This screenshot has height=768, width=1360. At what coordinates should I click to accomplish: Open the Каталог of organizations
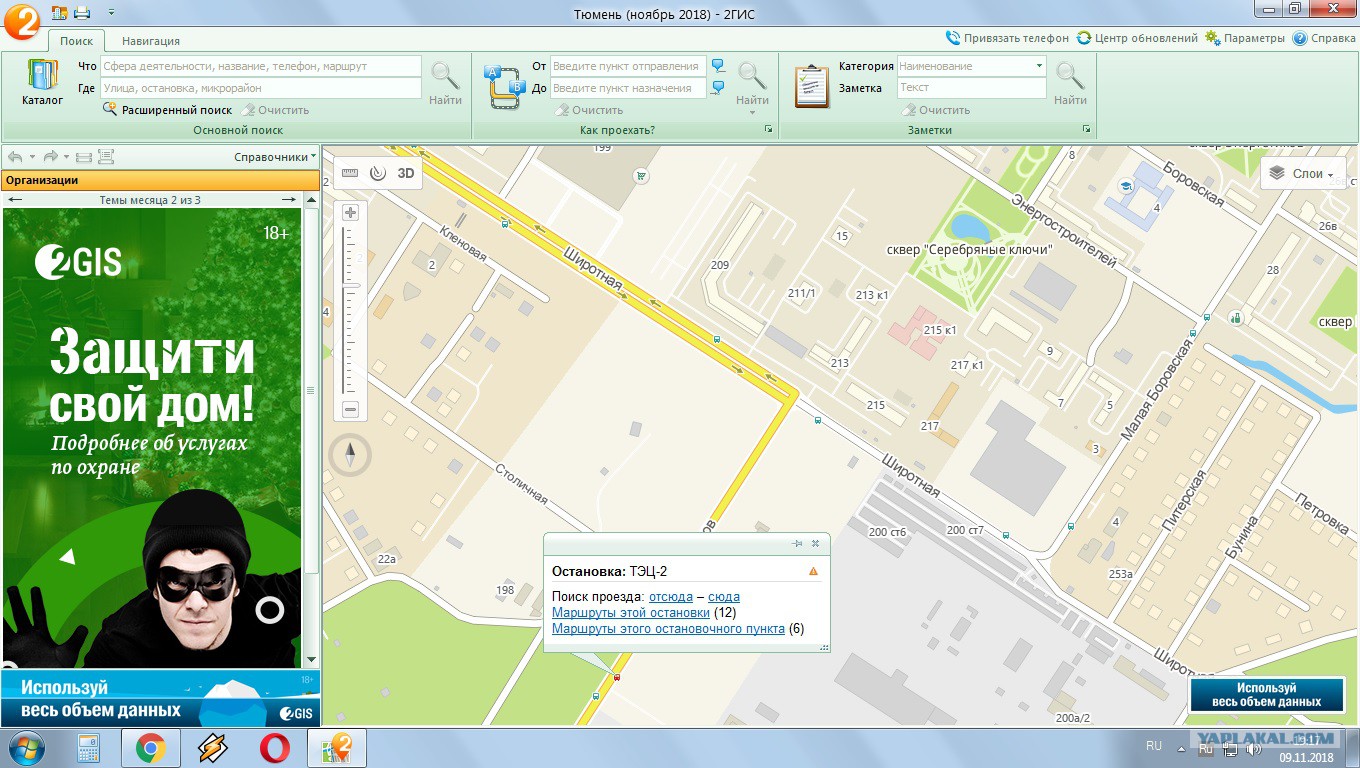point(42,83)
